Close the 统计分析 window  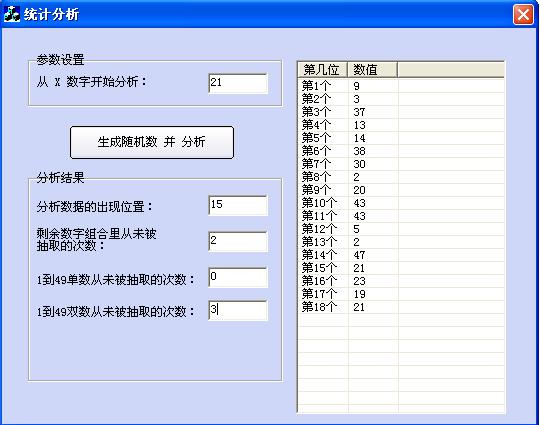pos(523,15)
